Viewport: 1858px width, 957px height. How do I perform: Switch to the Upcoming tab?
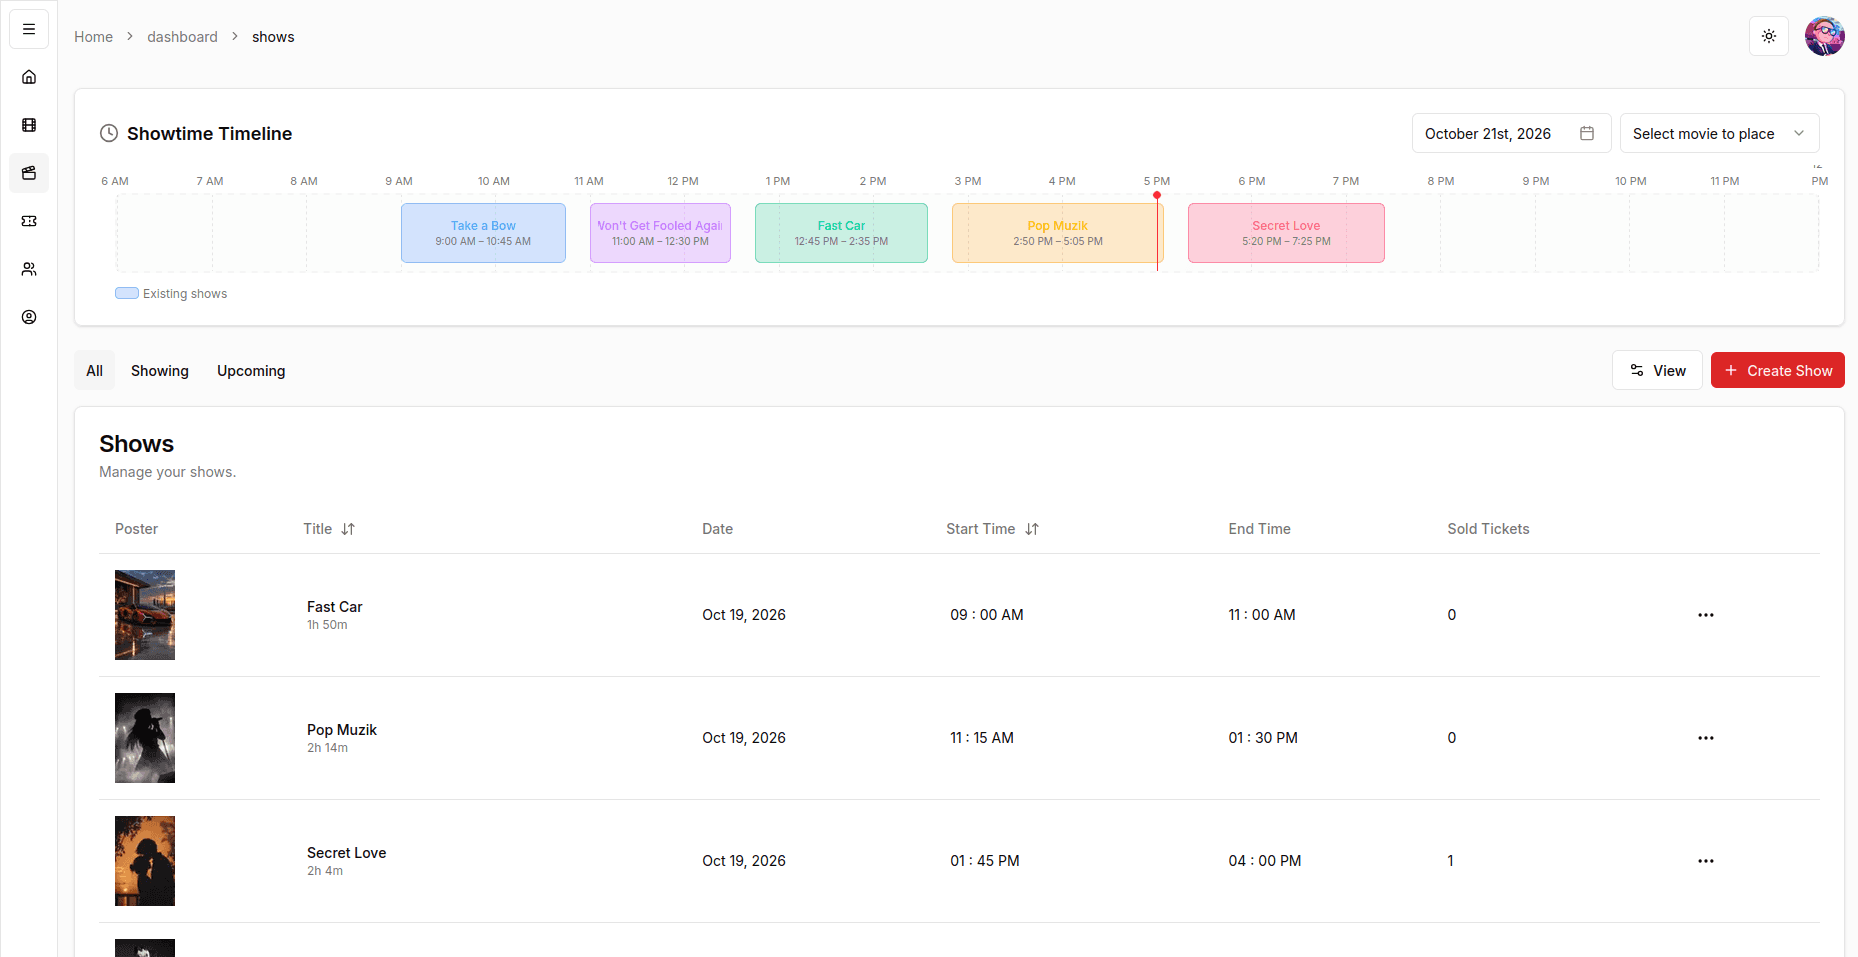(251, 370)
